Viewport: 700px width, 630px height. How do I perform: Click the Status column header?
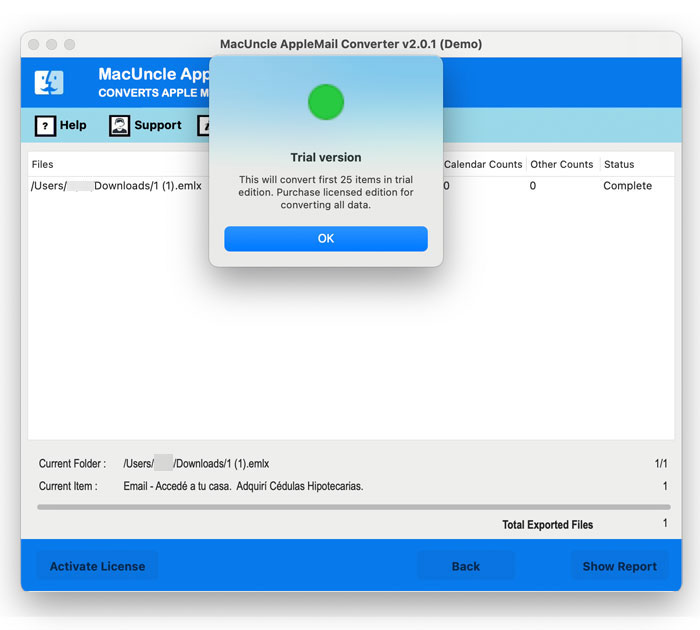coord(619,164)
